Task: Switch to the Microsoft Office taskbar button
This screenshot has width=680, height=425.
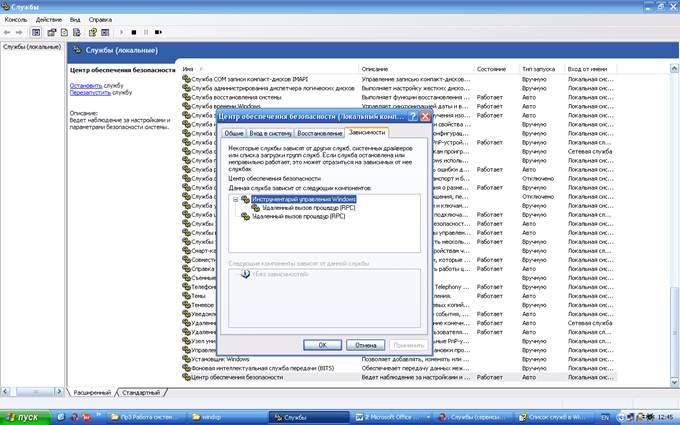Action: pos(390,417)
